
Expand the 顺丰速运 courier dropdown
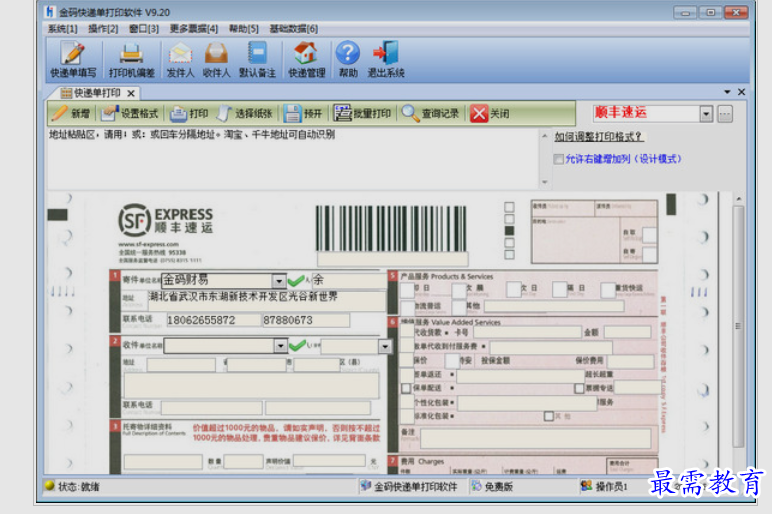pyautogui.click(x=706, y=114)
